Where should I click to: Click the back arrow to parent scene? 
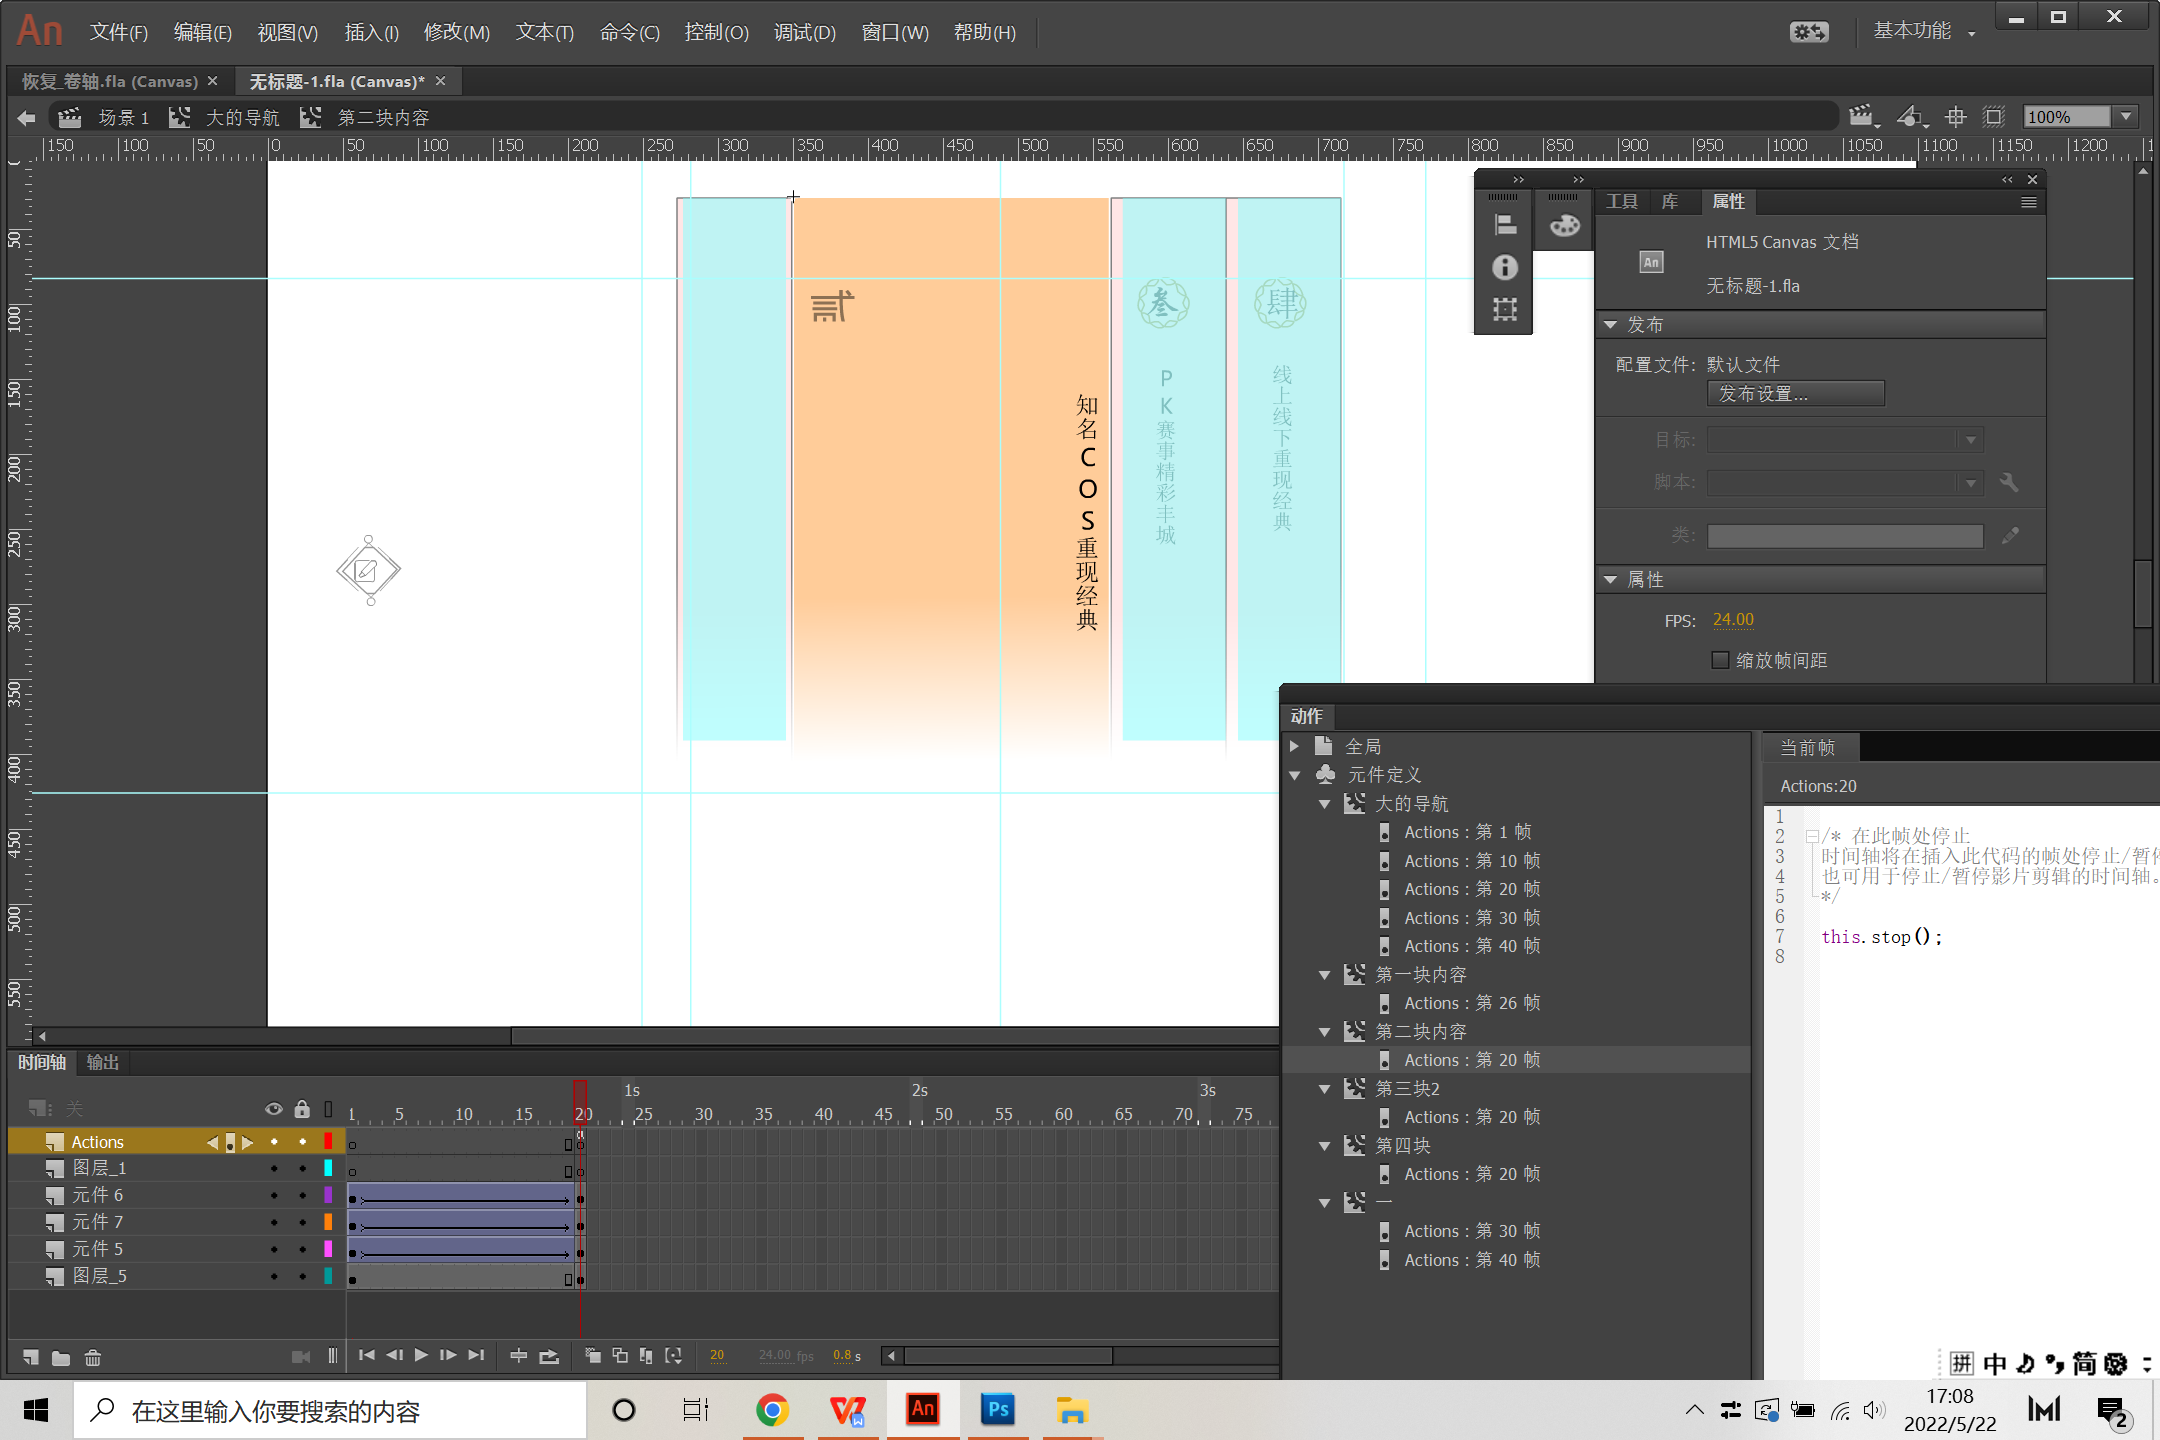point(26,118)
